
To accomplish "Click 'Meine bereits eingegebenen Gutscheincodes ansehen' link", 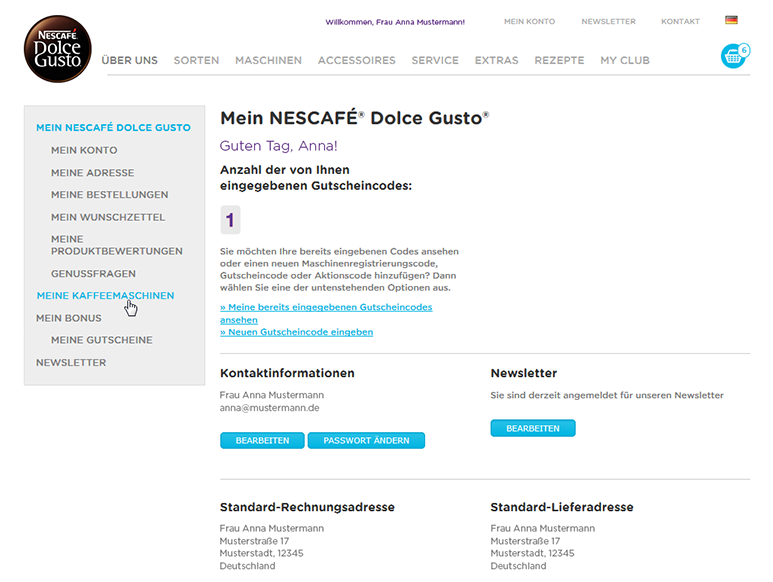I will tap(326, 313).
